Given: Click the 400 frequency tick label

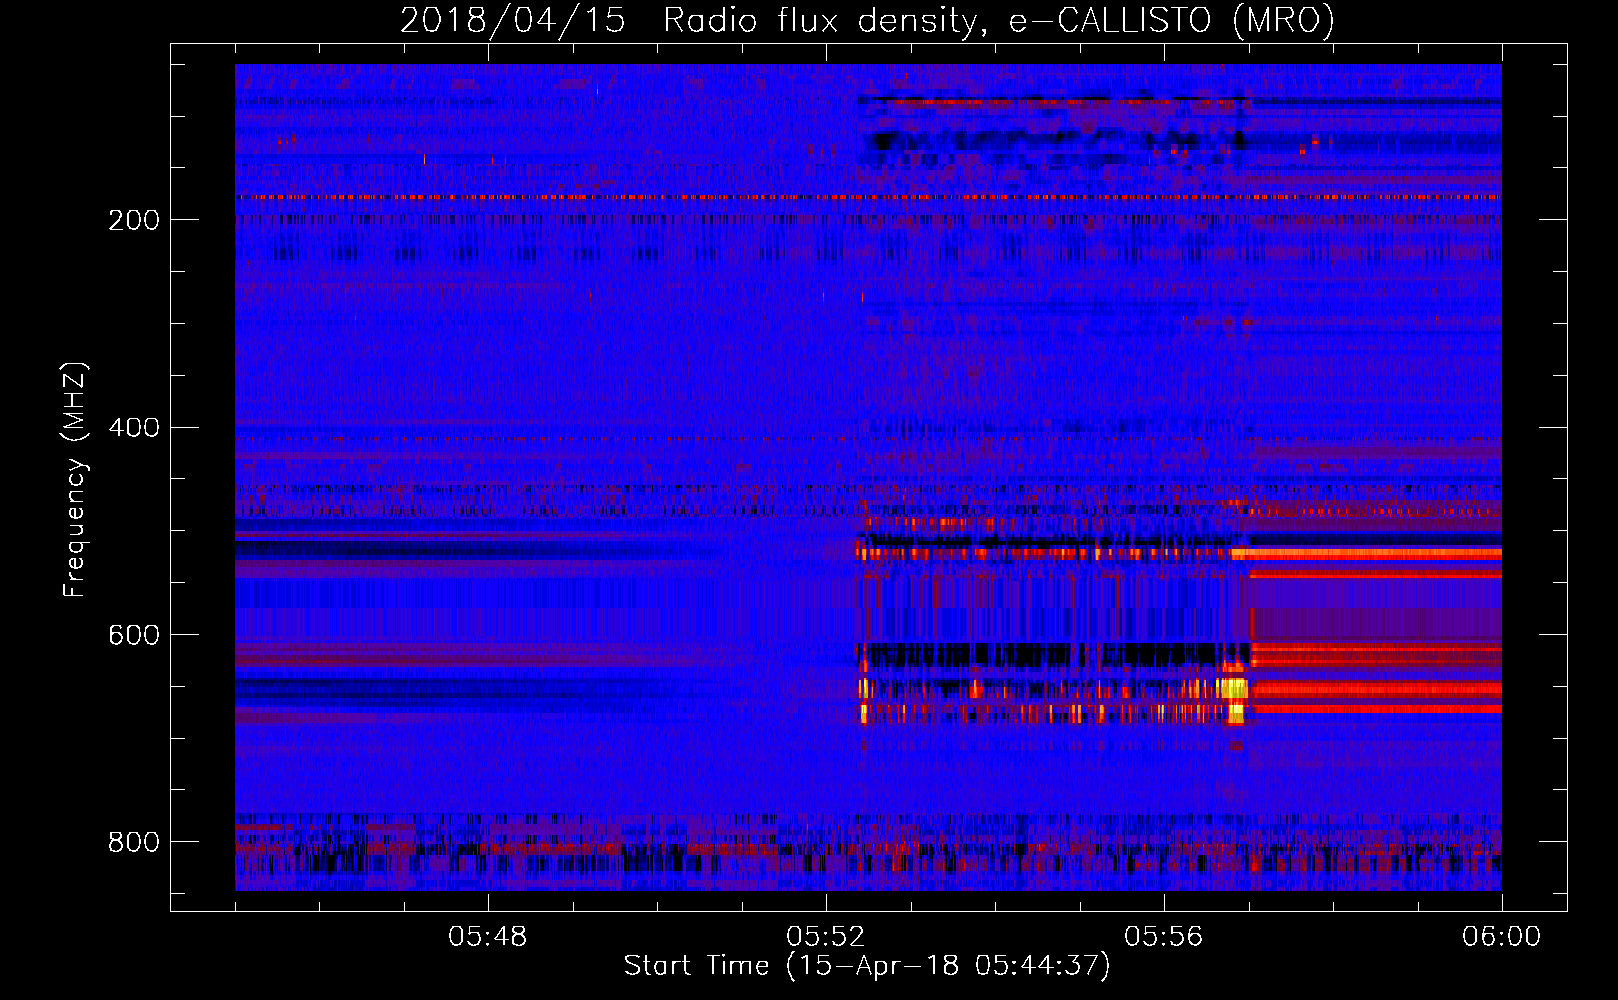Looking at the screenshot, I should [134, 428].
